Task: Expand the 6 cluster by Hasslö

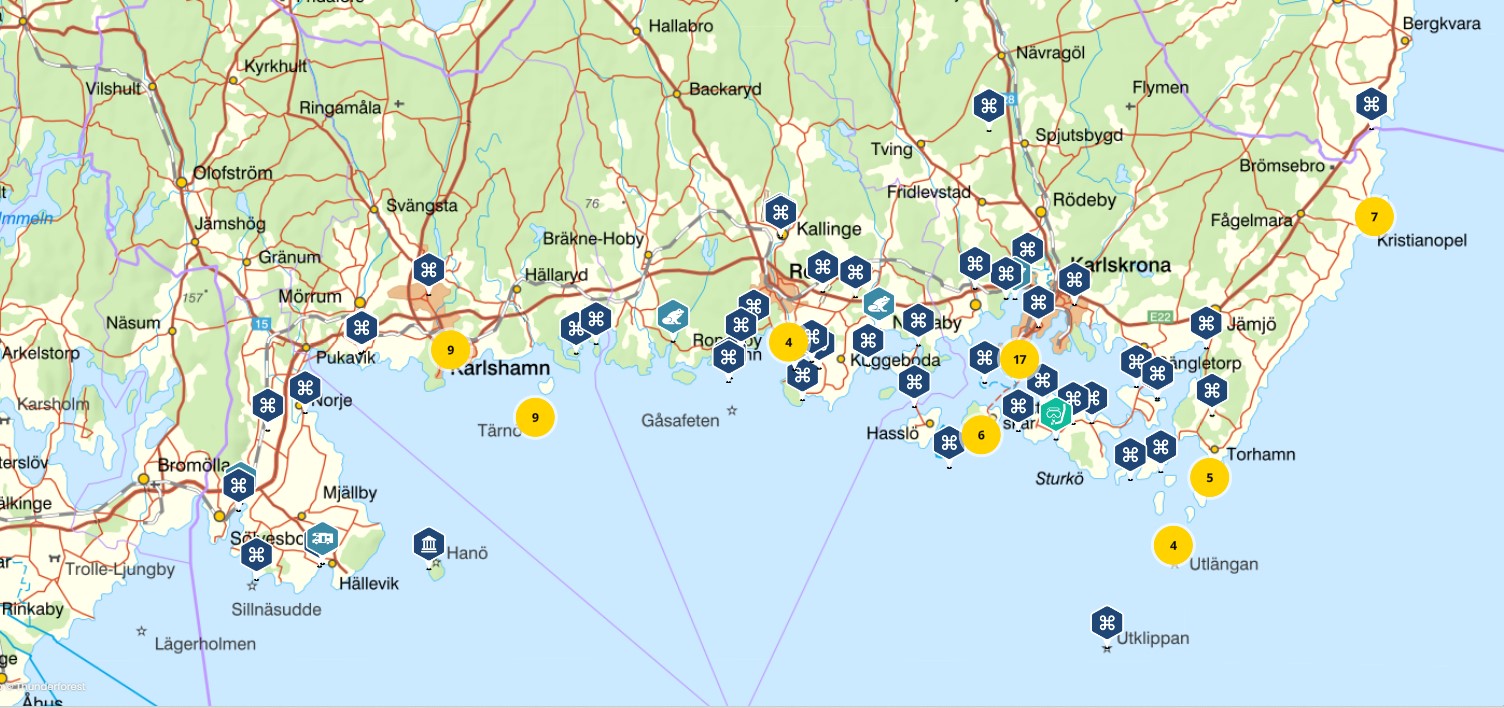Action: pos(981,435)
